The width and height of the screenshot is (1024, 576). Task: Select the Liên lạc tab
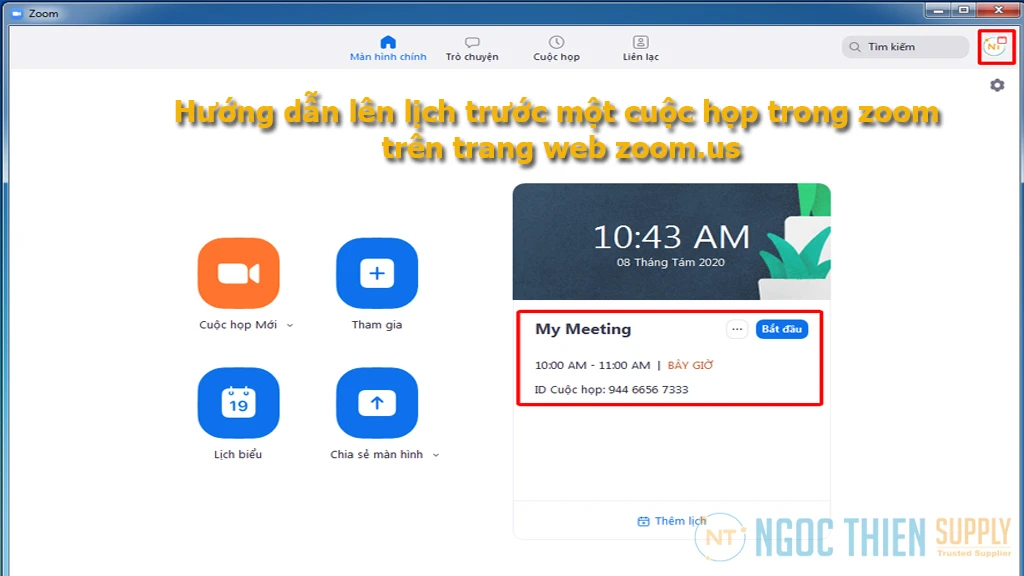tap(640, 47)
